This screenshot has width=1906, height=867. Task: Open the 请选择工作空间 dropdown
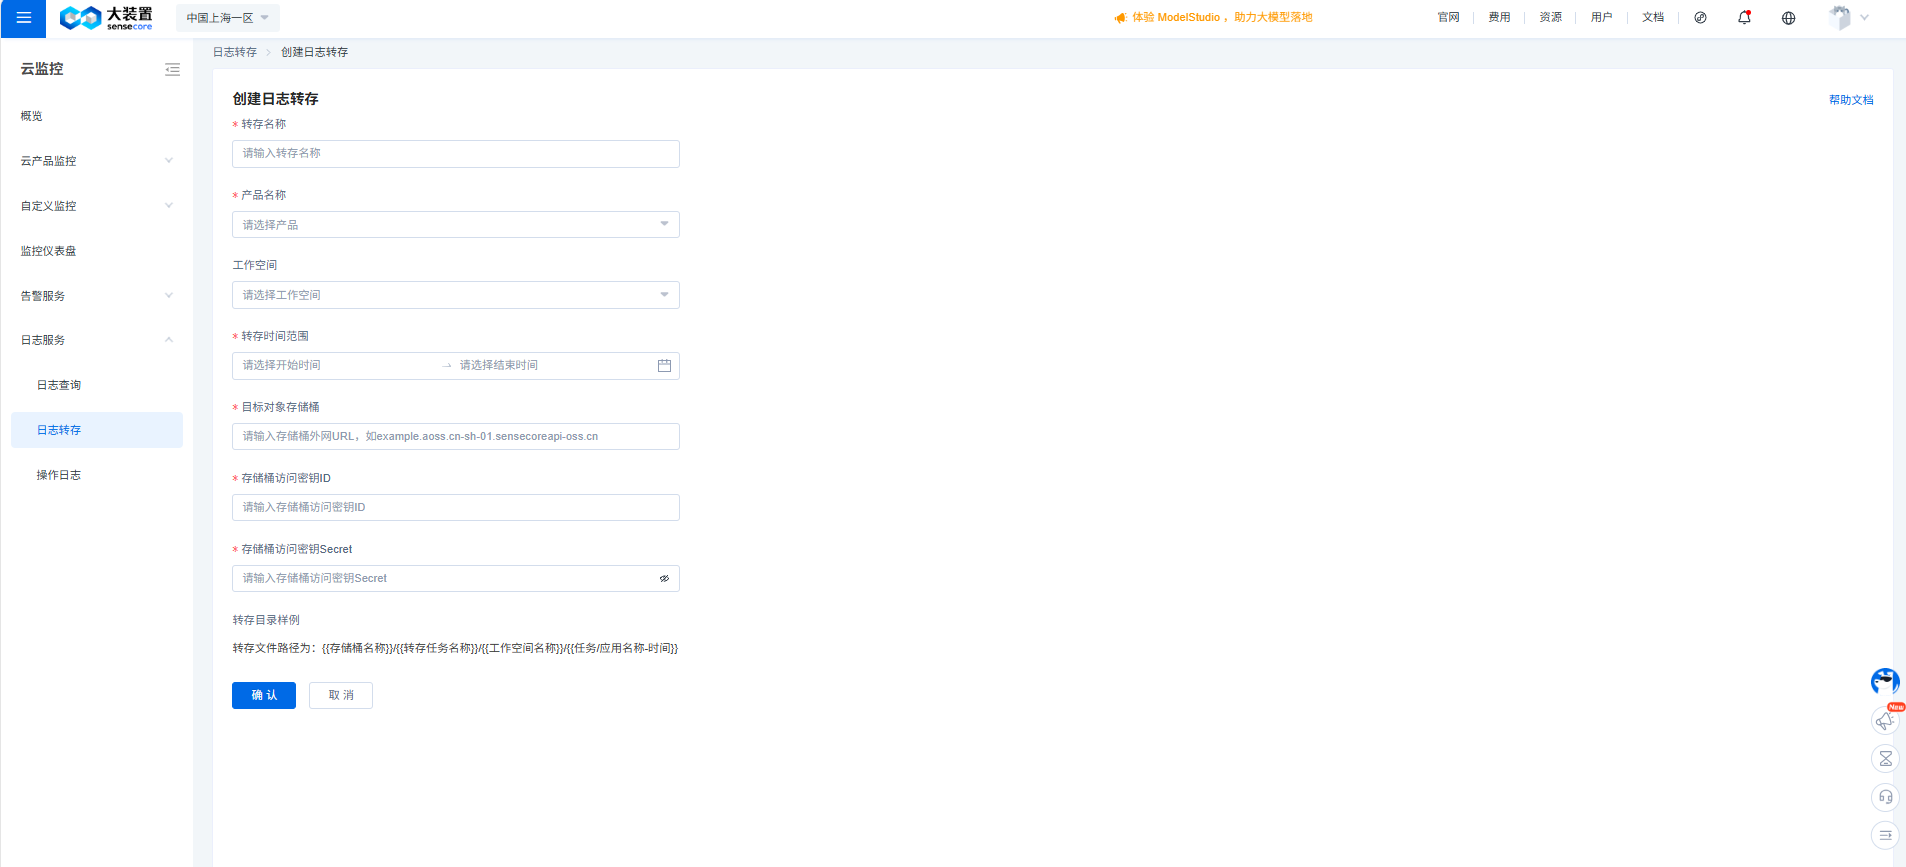pos(455,295)
